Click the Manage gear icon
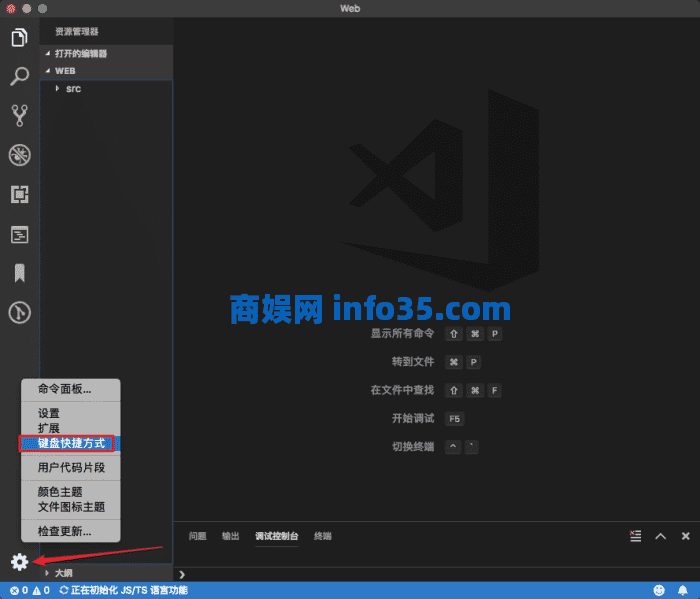 tap(19, 562)
